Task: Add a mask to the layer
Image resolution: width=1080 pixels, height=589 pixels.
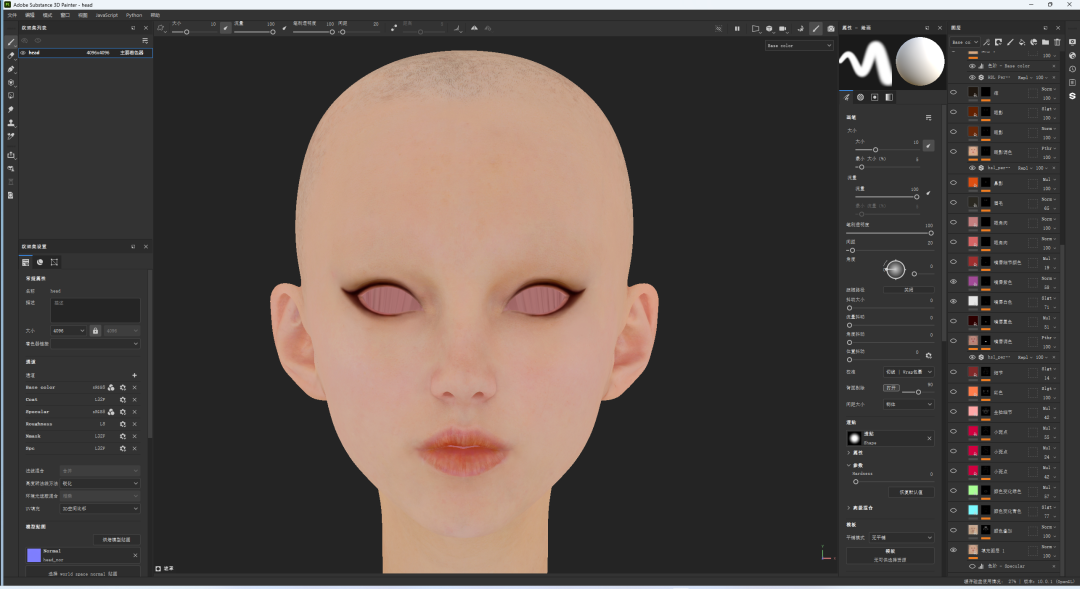Action: (x=999, y=42)
